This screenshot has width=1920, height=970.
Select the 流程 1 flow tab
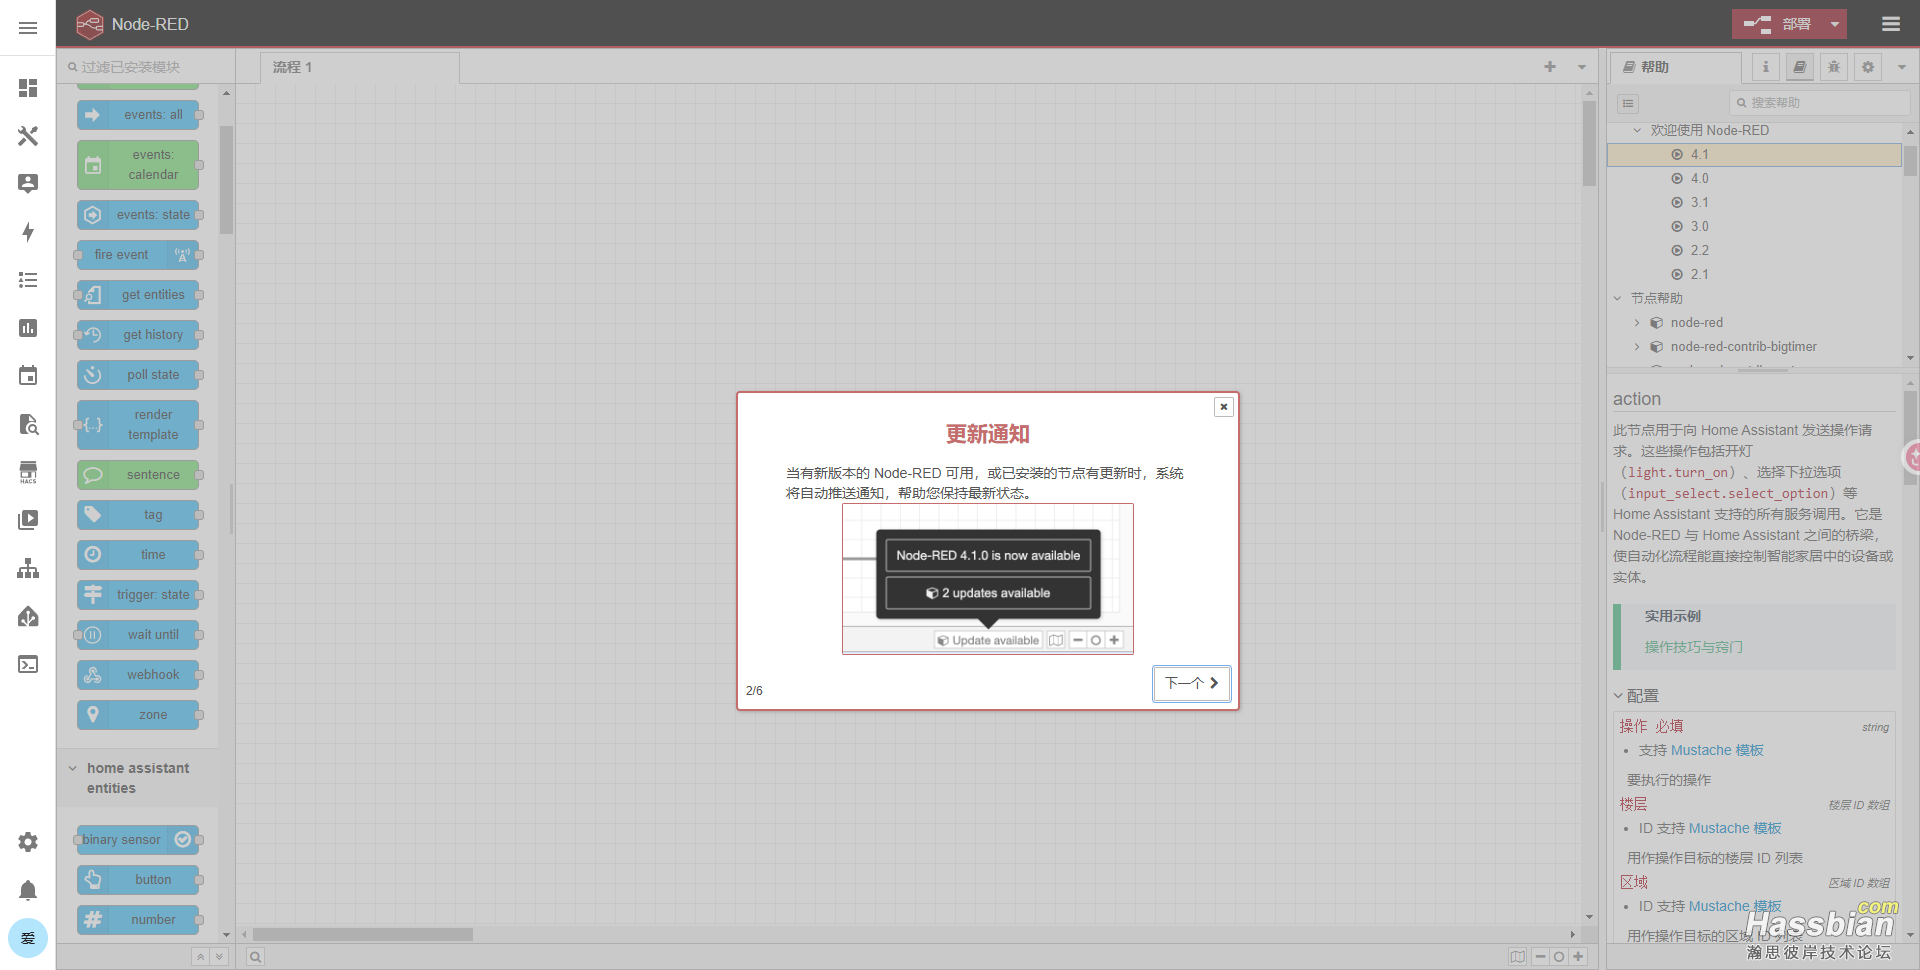359,67
